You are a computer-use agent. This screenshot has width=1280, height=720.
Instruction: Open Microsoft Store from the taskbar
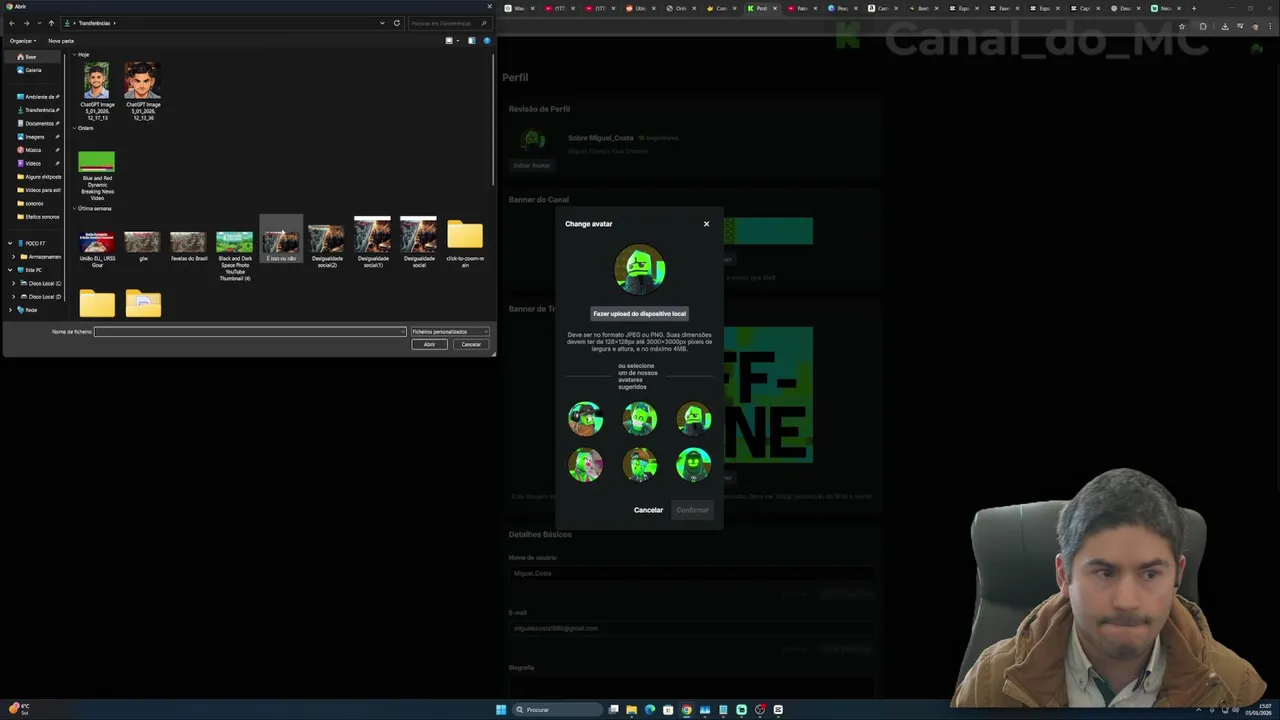point(668,710)
